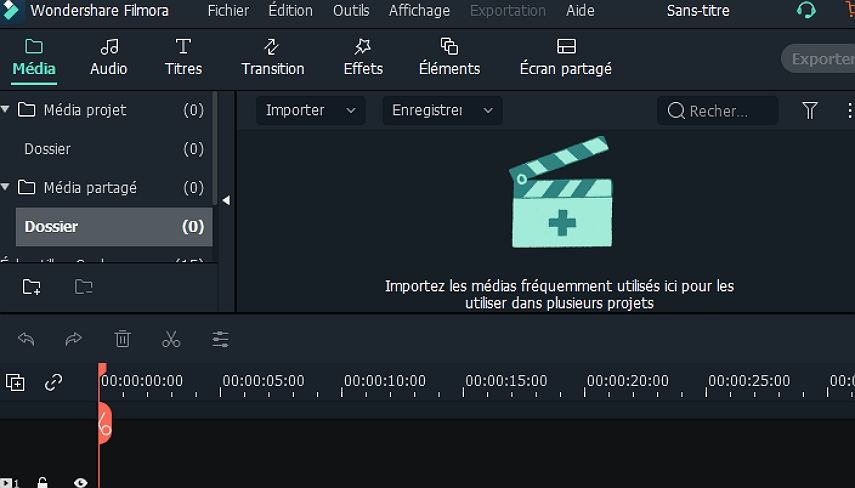This screenshot has width=855, height=488.
Task: Click the add new folder icon
Action: [x=32, y=286]
